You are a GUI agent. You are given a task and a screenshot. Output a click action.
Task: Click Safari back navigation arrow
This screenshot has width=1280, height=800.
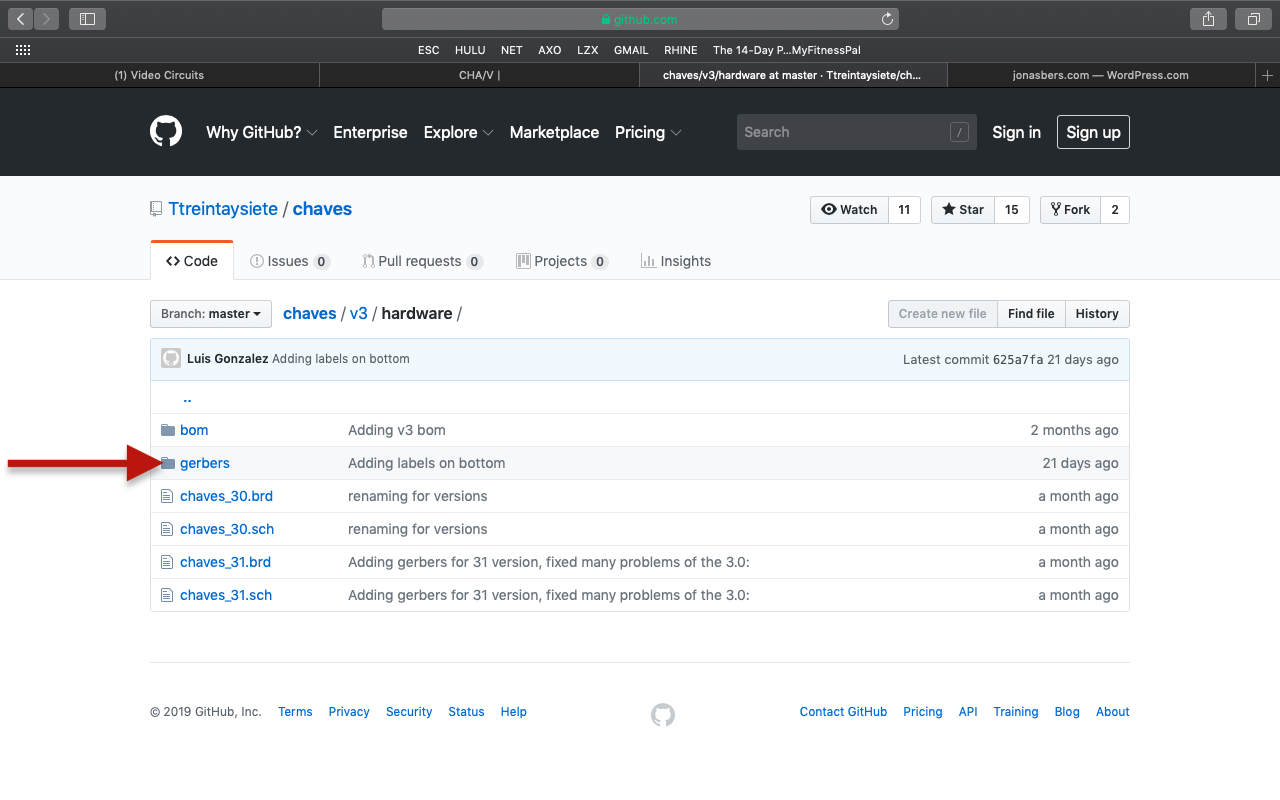point(21,19)
